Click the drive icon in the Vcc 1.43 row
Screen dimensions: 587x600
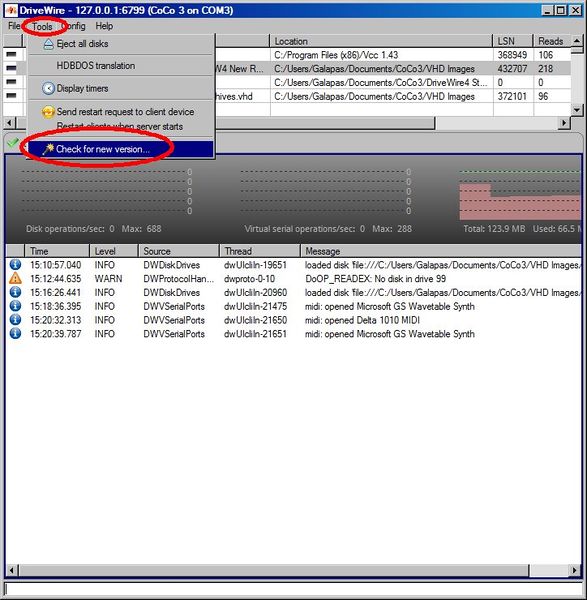point(11,55)
